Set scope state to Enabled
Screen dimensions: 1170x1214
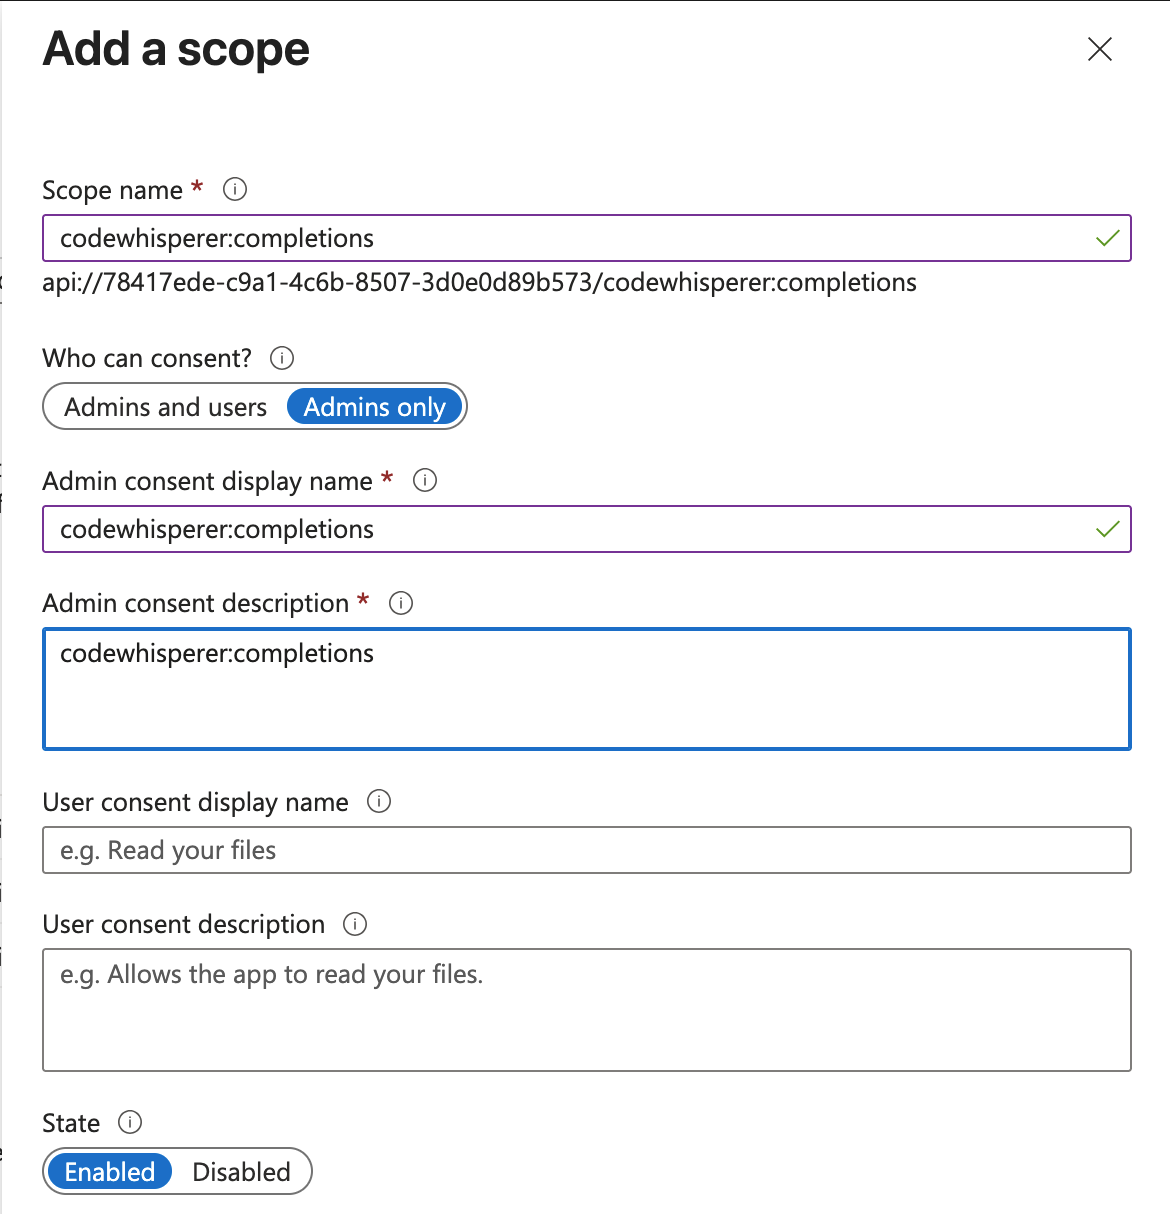coord(110,1172)
